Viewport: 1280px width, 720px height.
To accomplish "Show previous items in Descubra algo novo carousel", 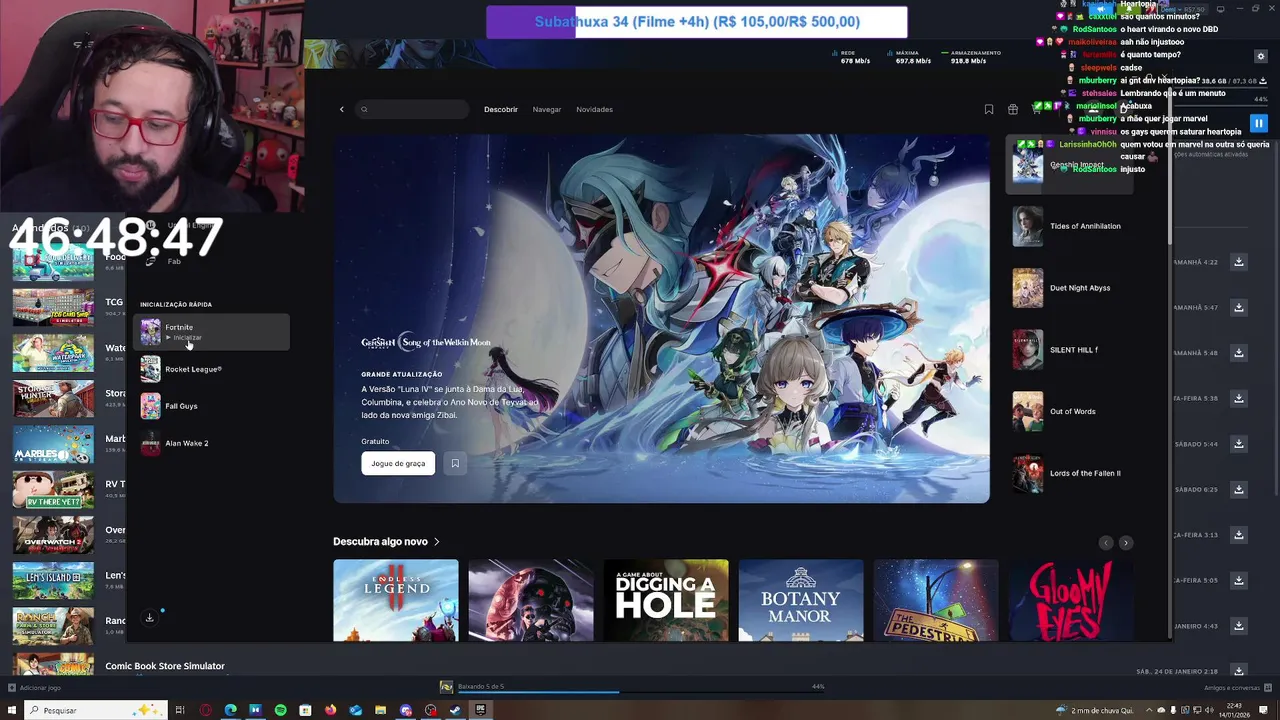I will click(1105, 543).
